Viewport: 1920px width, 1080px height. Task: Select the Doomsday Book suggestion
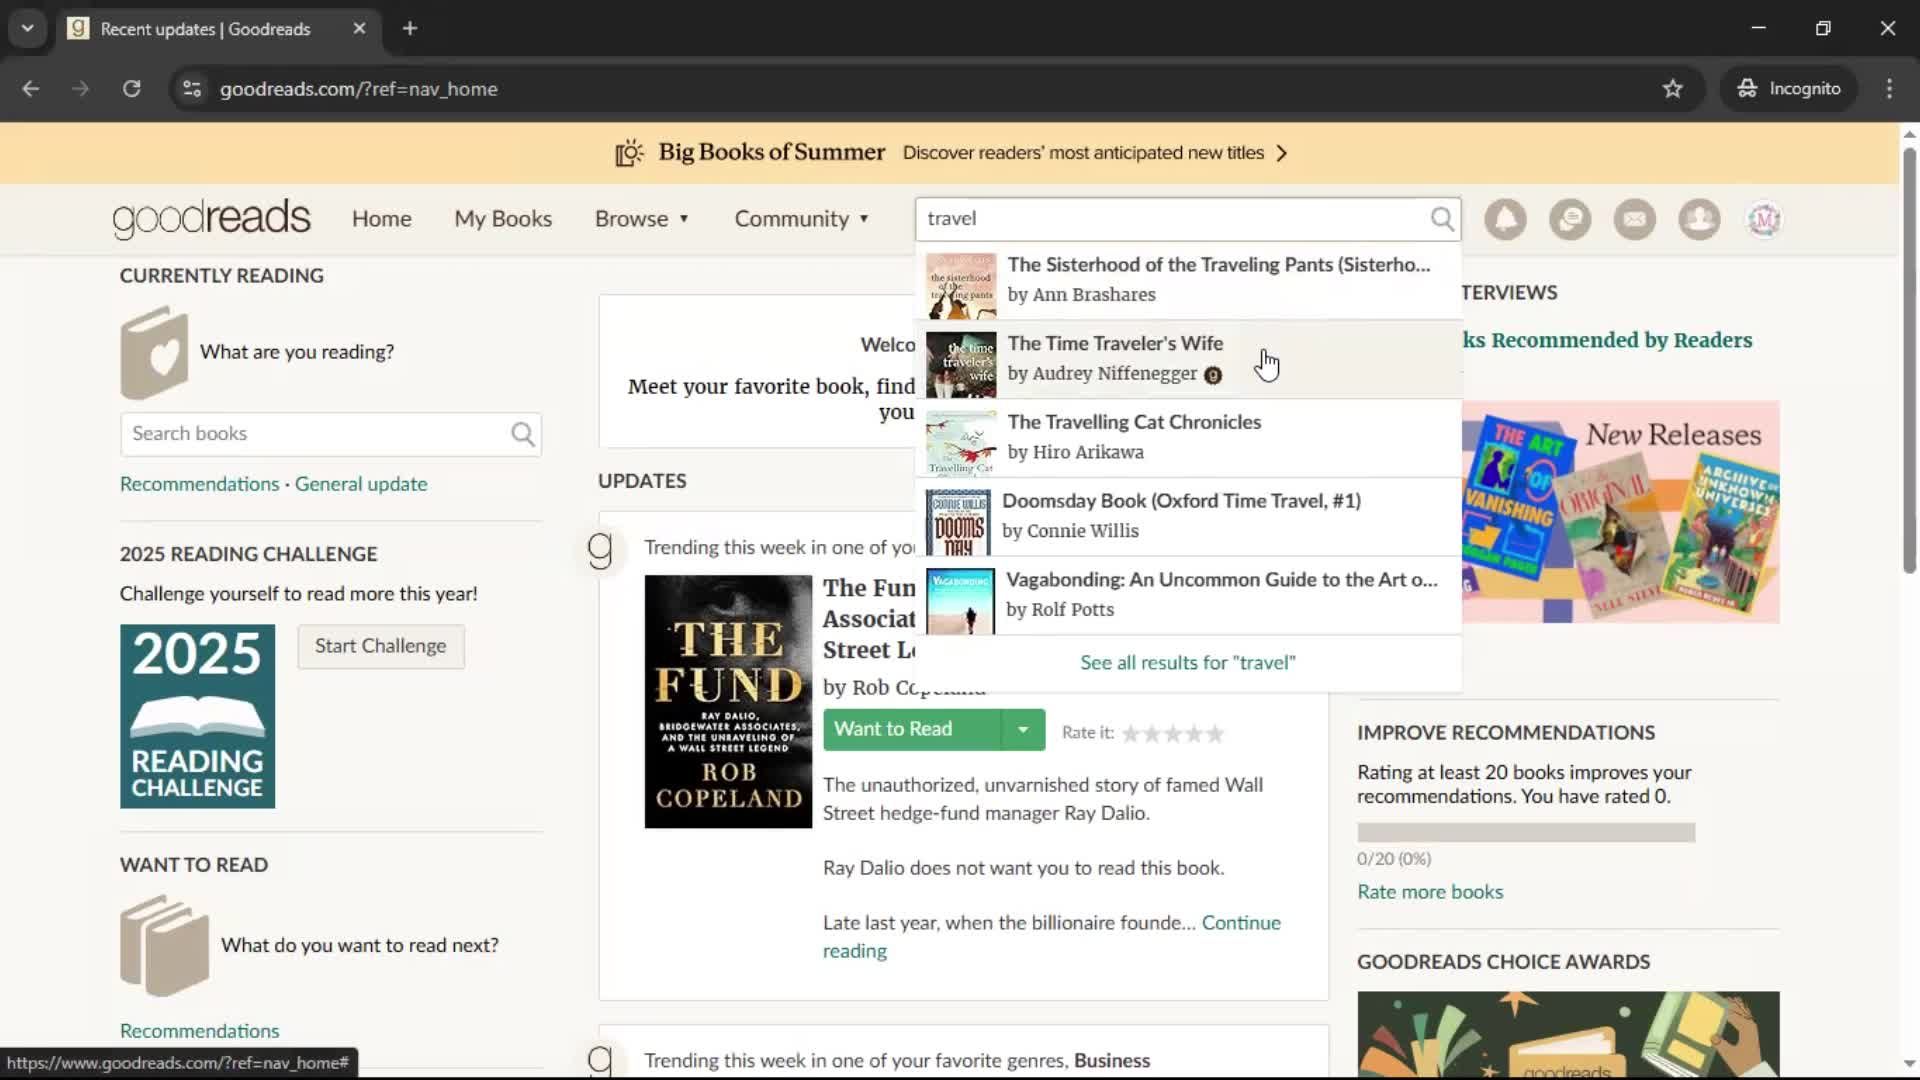(x=1188, y=517)
